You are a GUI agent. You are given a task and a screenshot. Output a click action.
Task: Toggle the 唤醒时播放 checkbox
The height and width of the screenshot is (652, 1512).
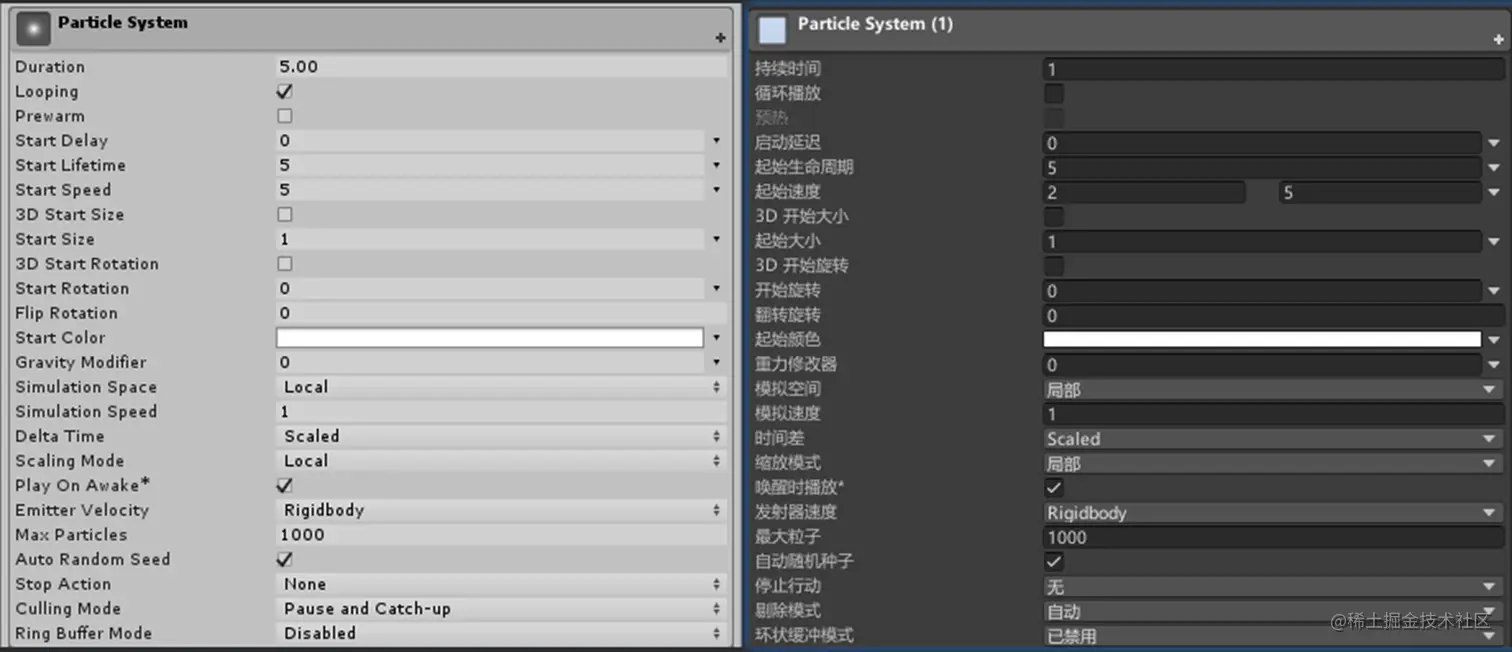click(1054, 488)
